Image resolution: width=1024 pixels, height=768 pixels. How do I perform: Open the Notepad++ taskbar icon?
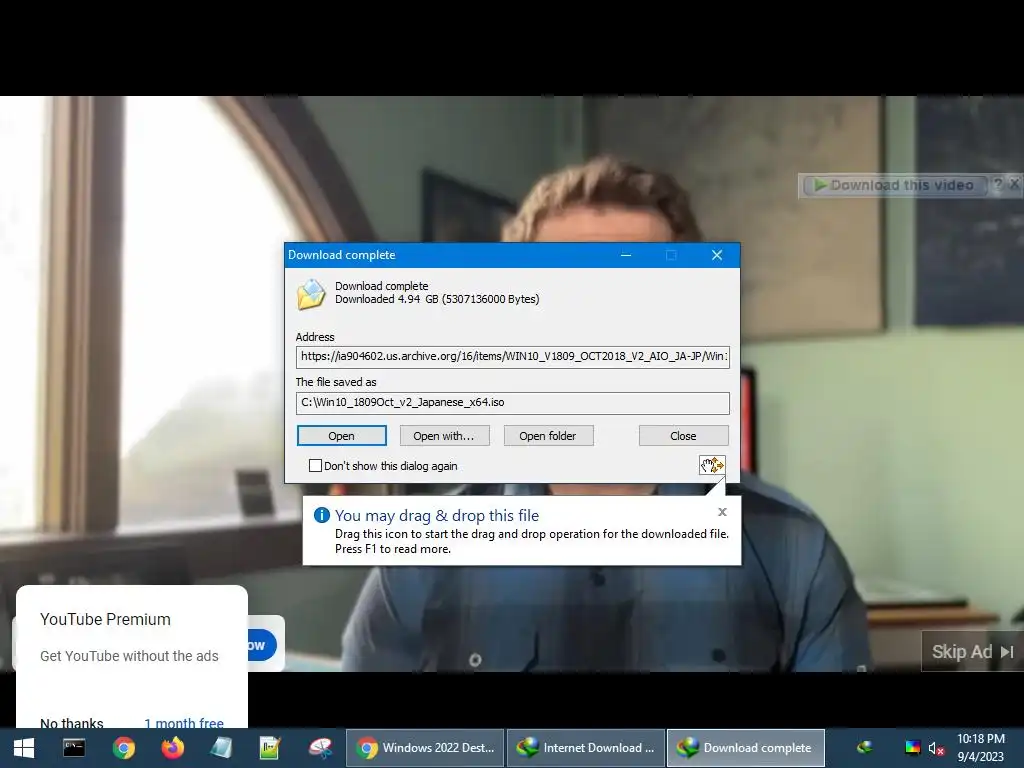click(270, 748)
